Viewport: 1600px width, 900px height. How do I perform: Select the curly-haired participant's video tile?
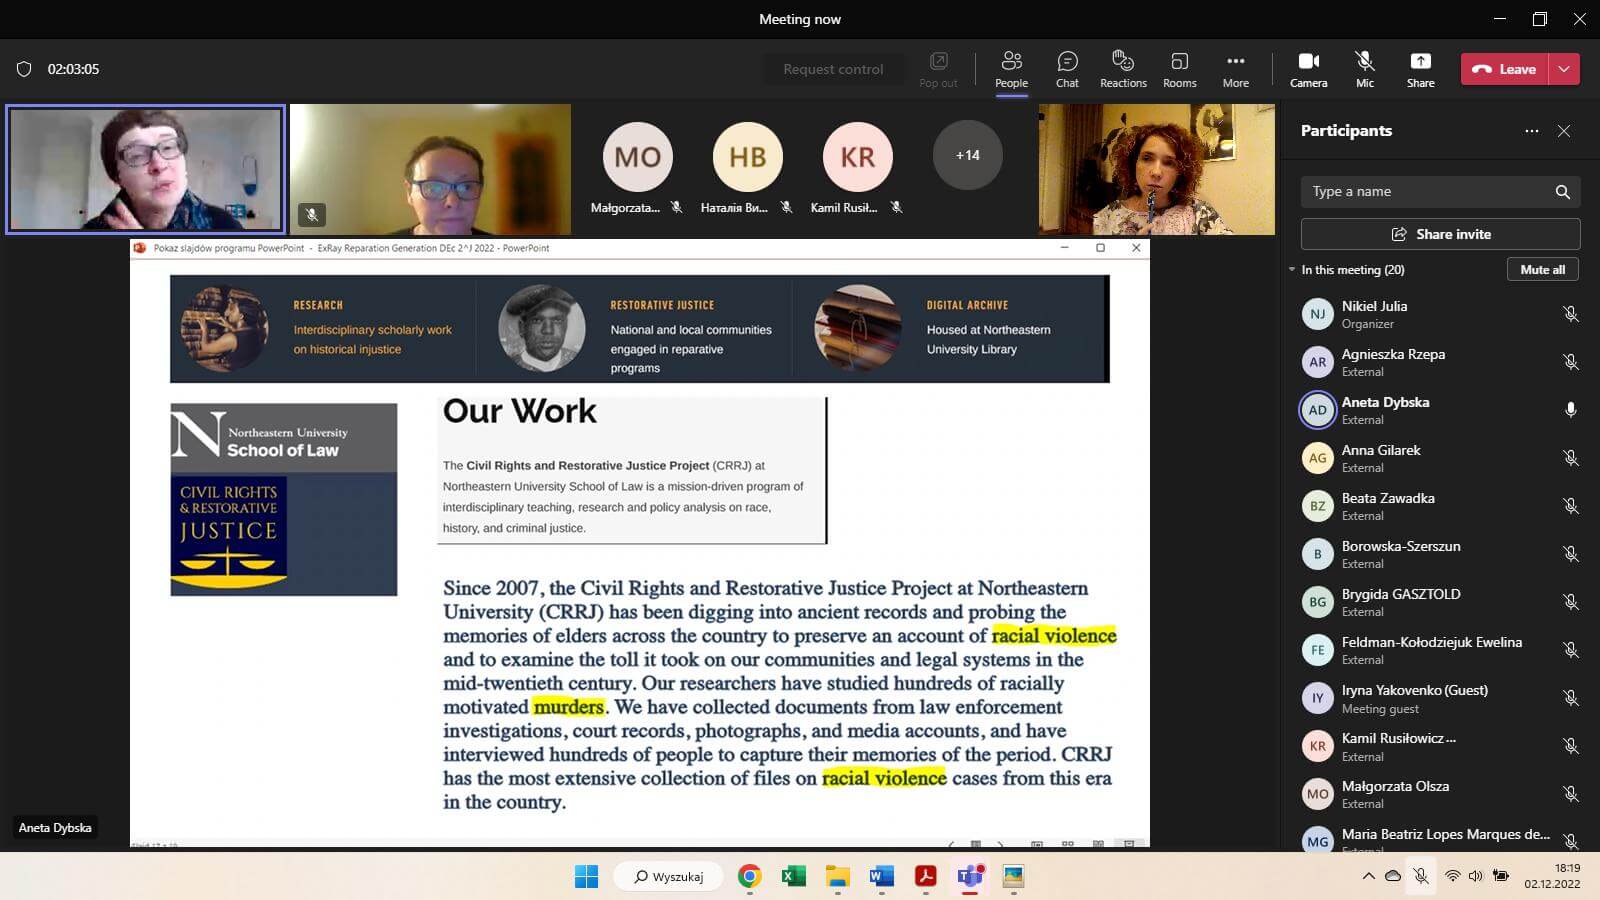[x=1157, y=169]
